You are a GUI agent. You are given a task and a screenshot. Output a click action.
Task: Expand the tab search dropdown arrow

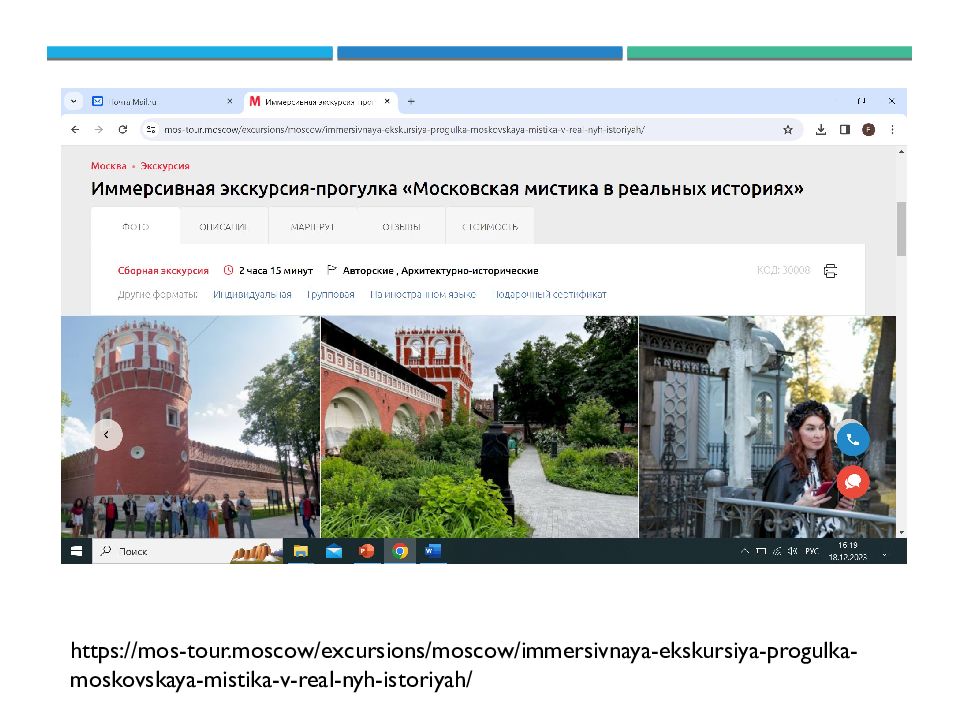[75, 101]
